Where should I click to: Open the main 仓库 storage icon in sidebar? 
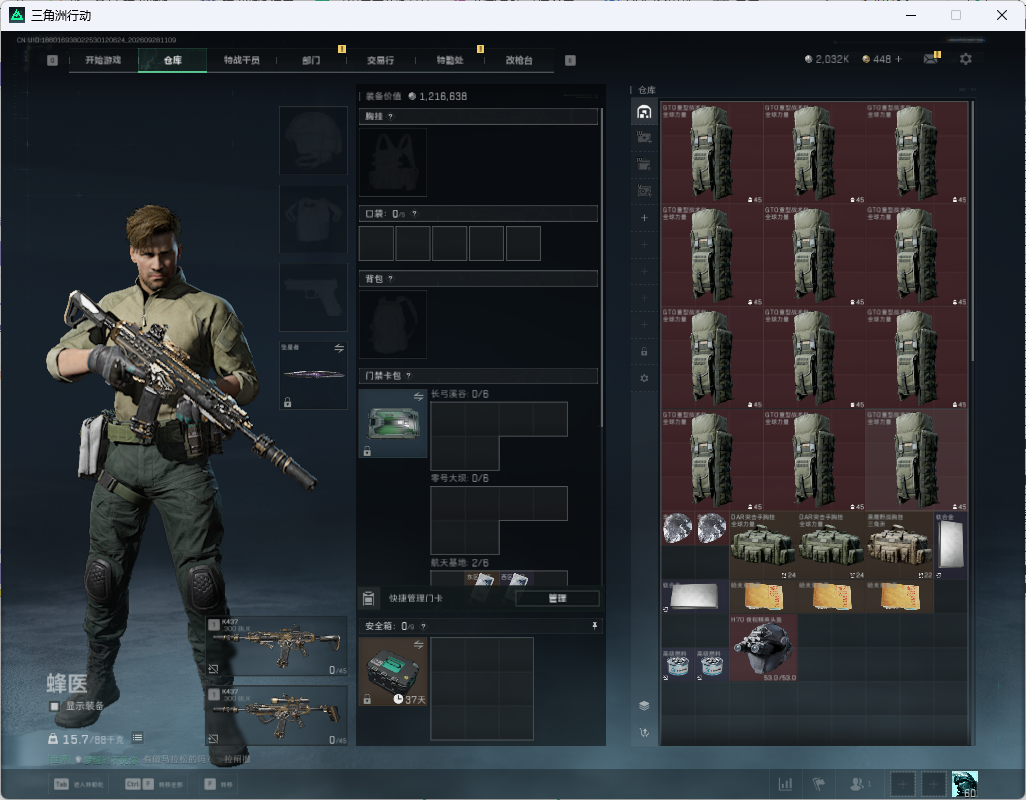[644, 112]
